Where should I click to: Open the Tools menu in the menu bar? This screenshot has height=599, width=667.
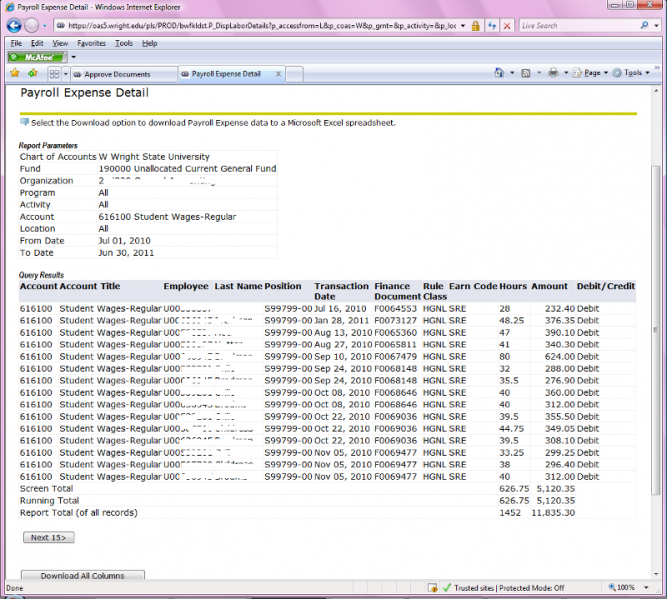pyautogui.click(x=124, y=43)
